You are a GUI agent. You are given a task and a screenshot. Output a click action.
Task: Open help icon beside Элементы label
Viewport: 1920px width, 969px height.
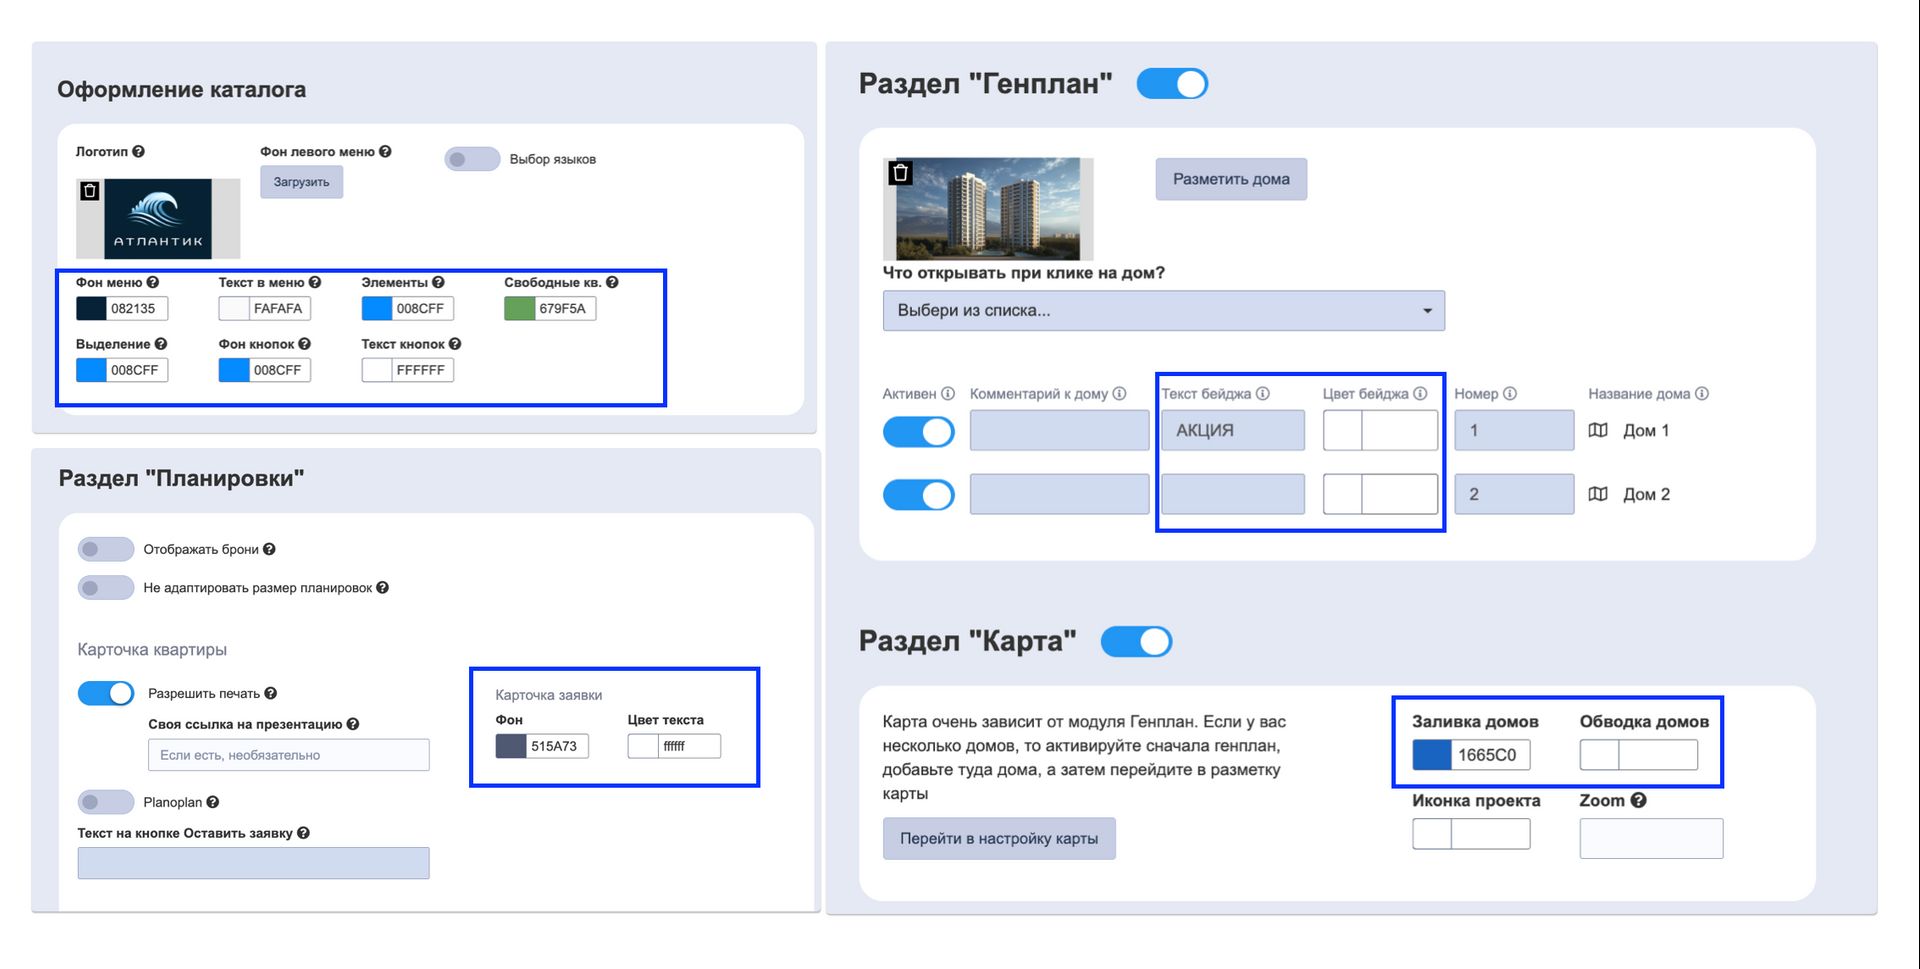(x=438, y=283)
